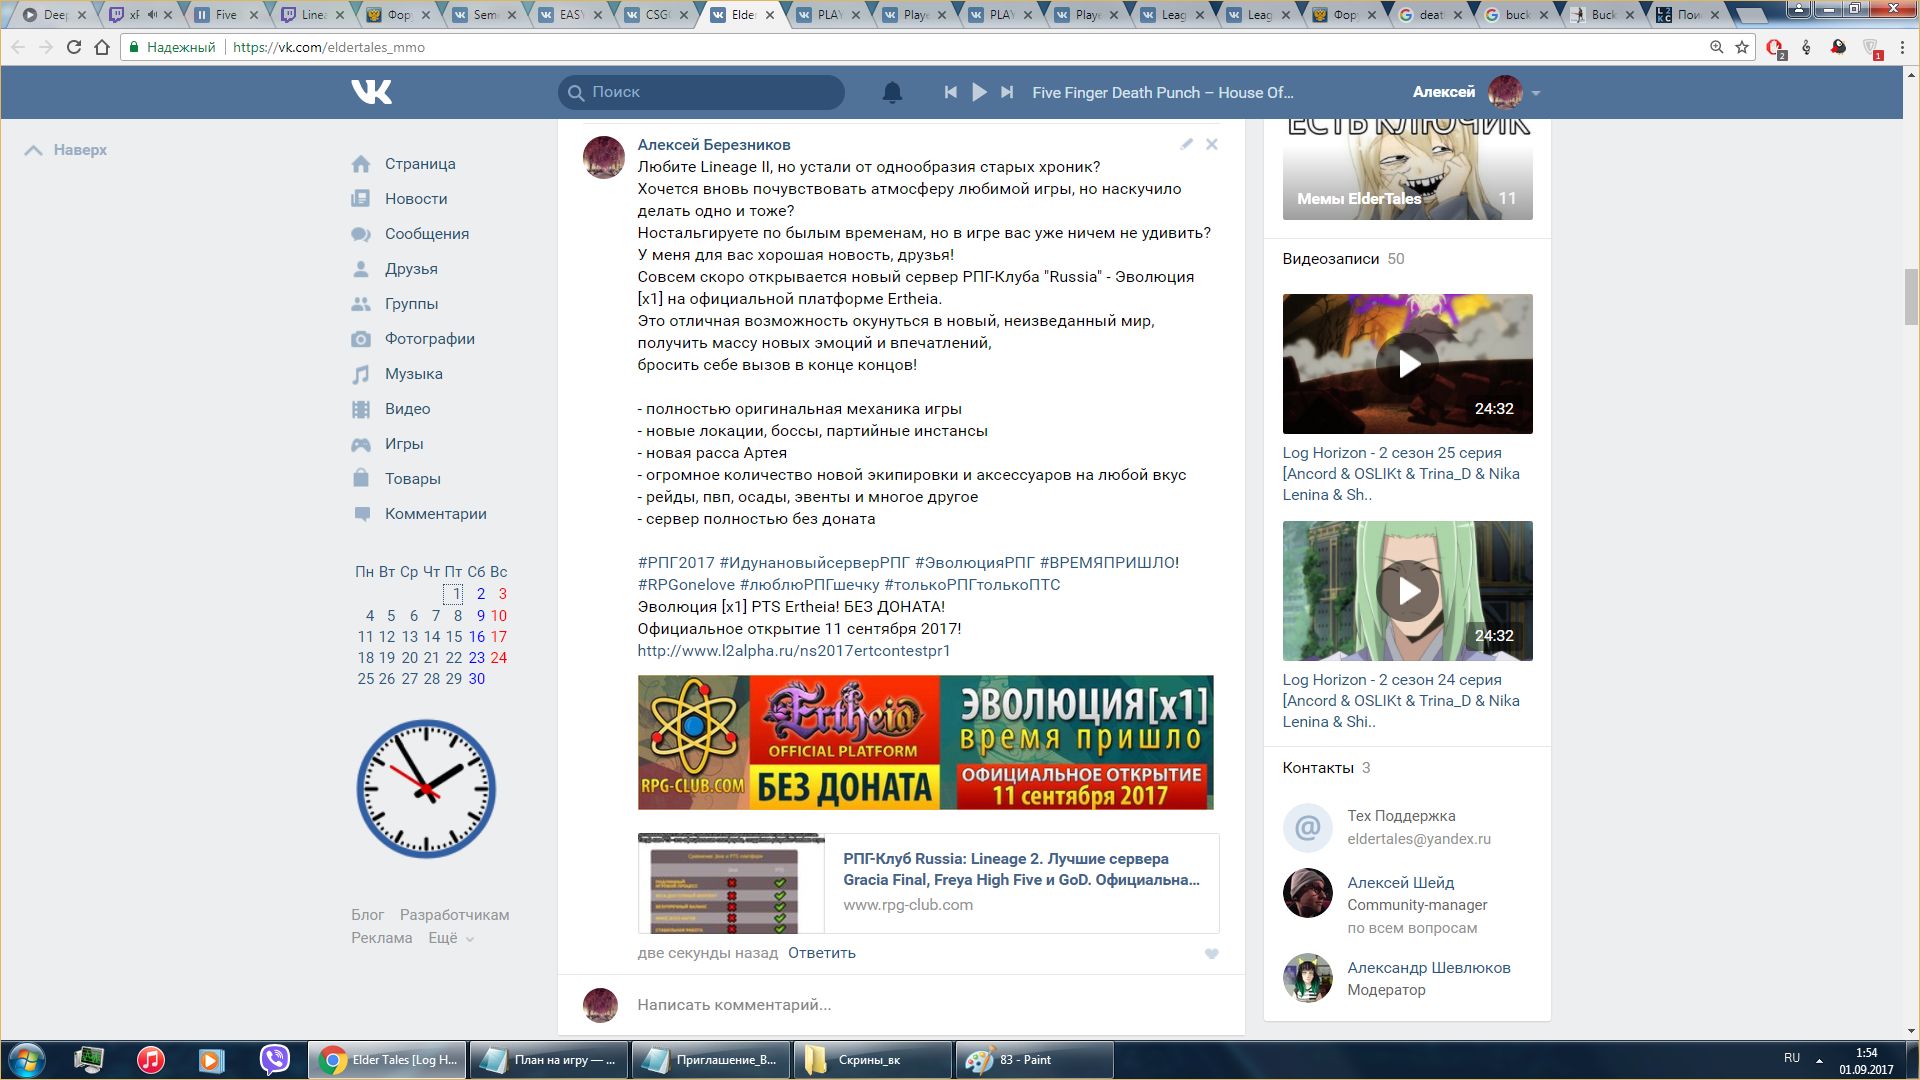The height and width of the screenshot is (1080, 1920).
Task: Edit the post with pencil icon
Action: pyautogui.click(x=1186, y=144)
